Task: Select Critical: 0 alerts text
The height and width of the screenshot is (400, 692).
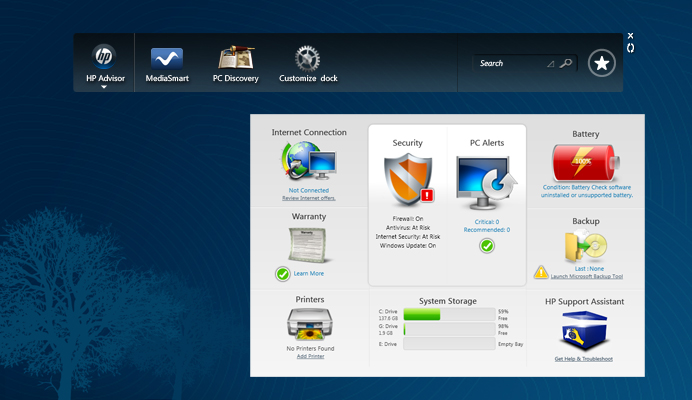Action: 487,222
